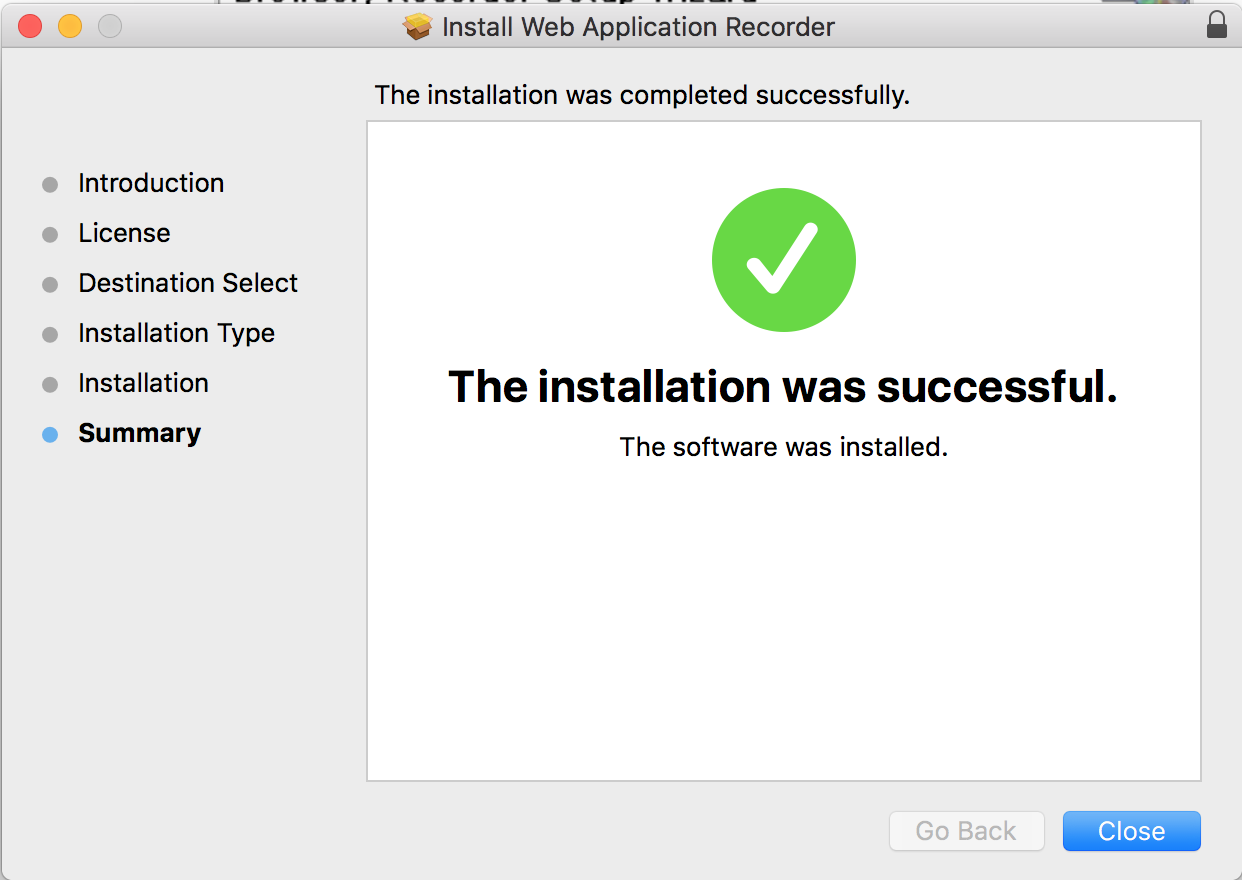
Task: Minimize the installer with the yellow button
Action: (x=70, y=27)
